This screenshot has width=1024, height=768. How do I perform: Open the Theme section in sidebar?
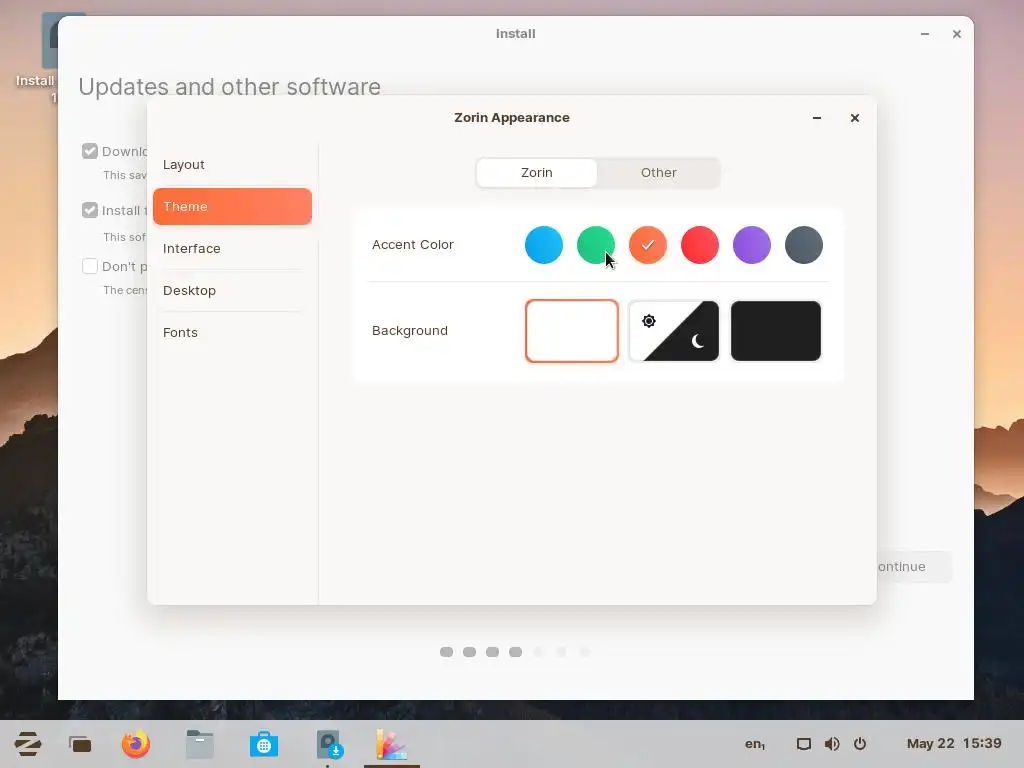[232, 206]
